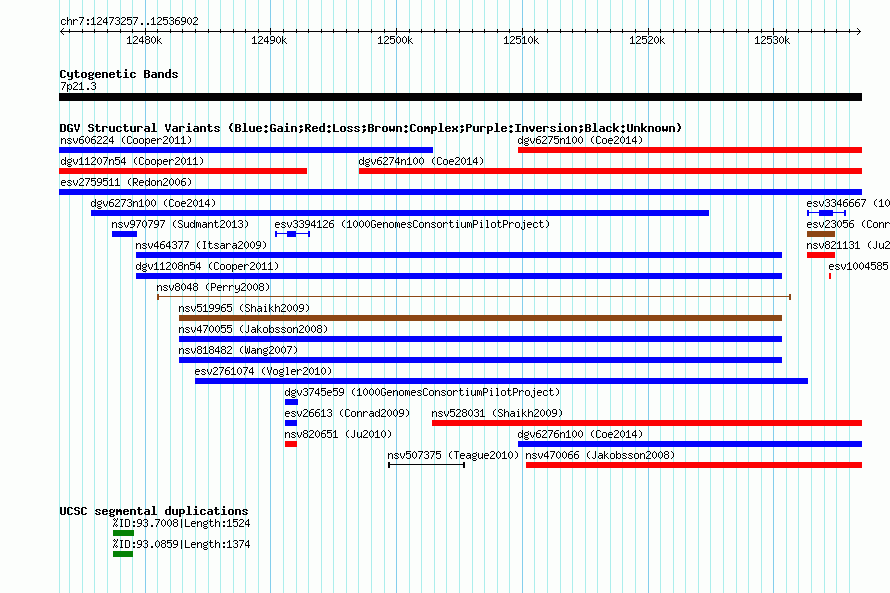890x593 pixels.
Task: Click the 12490k ruler label
Action: (x=269, y=40)
